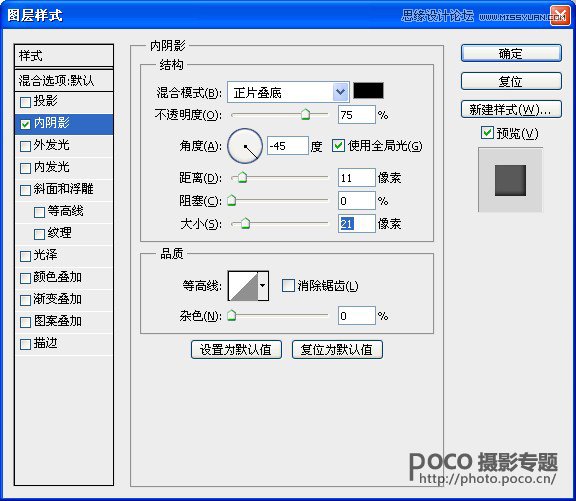
Task: Open the 正片叠底 blend mode dropdown
Action: 288,92
